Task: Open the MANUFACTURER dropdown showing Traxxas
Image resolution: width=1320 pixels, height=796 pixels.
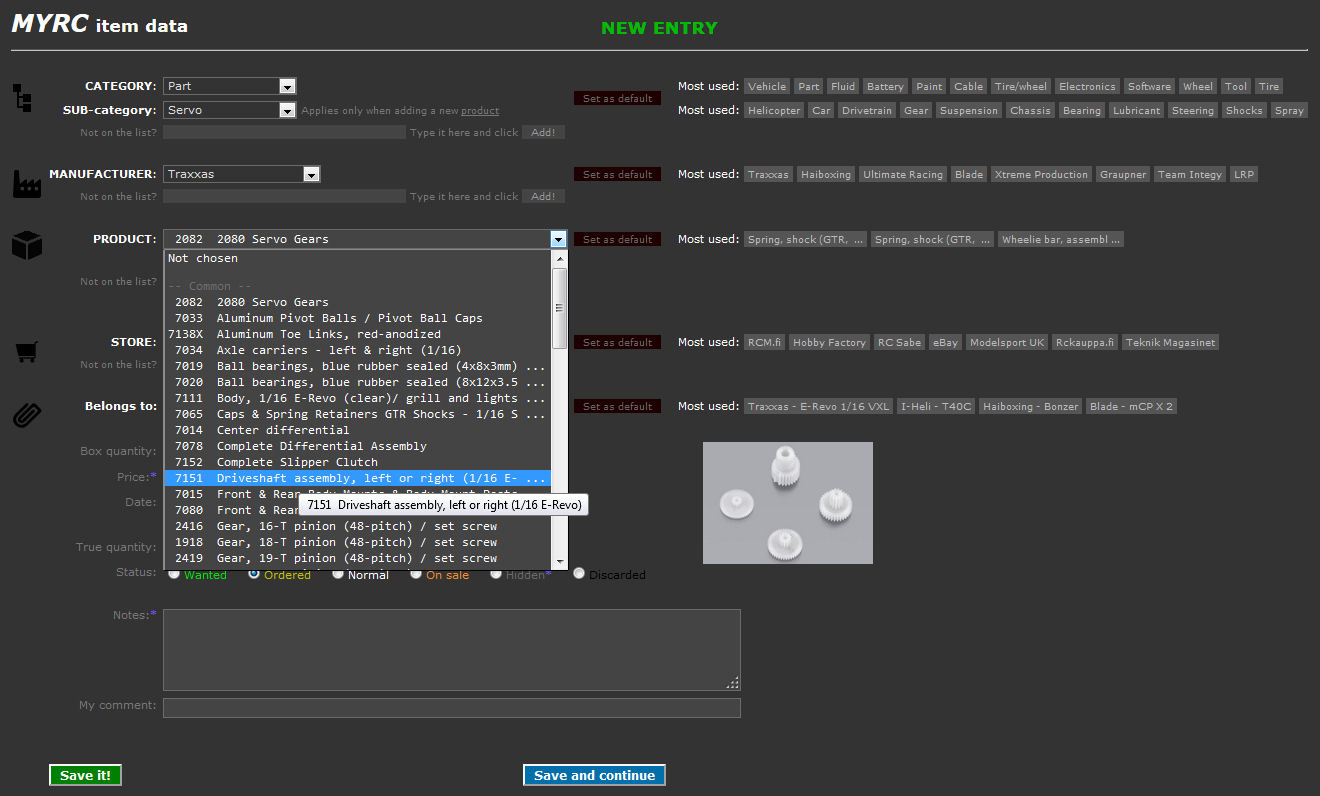Action: pos(241,174)
